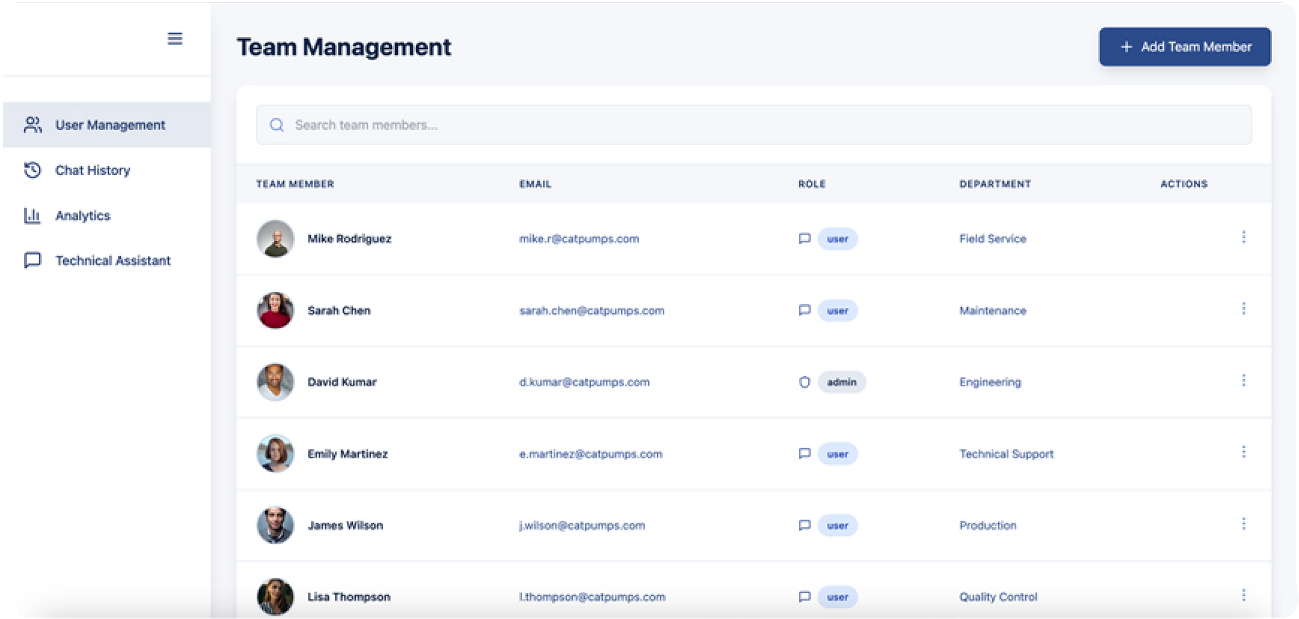This screenshot has width=1299, height=619.
Task: Launch the Technical Assistant chat icon
Action: (x=31, y=260)
